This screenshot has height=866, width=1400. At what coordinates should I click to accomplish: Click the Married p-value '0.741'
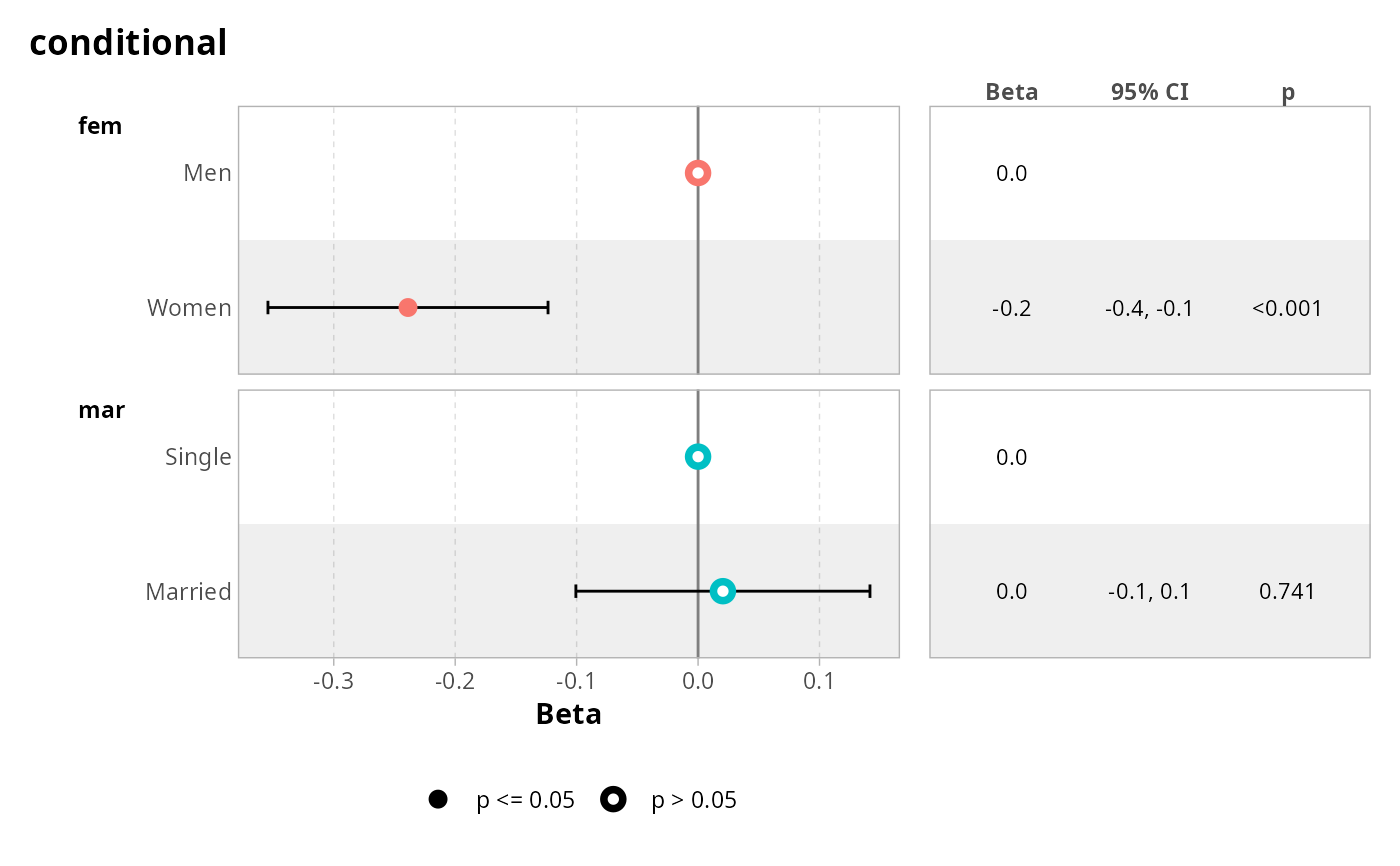(x=1287, y=591)
